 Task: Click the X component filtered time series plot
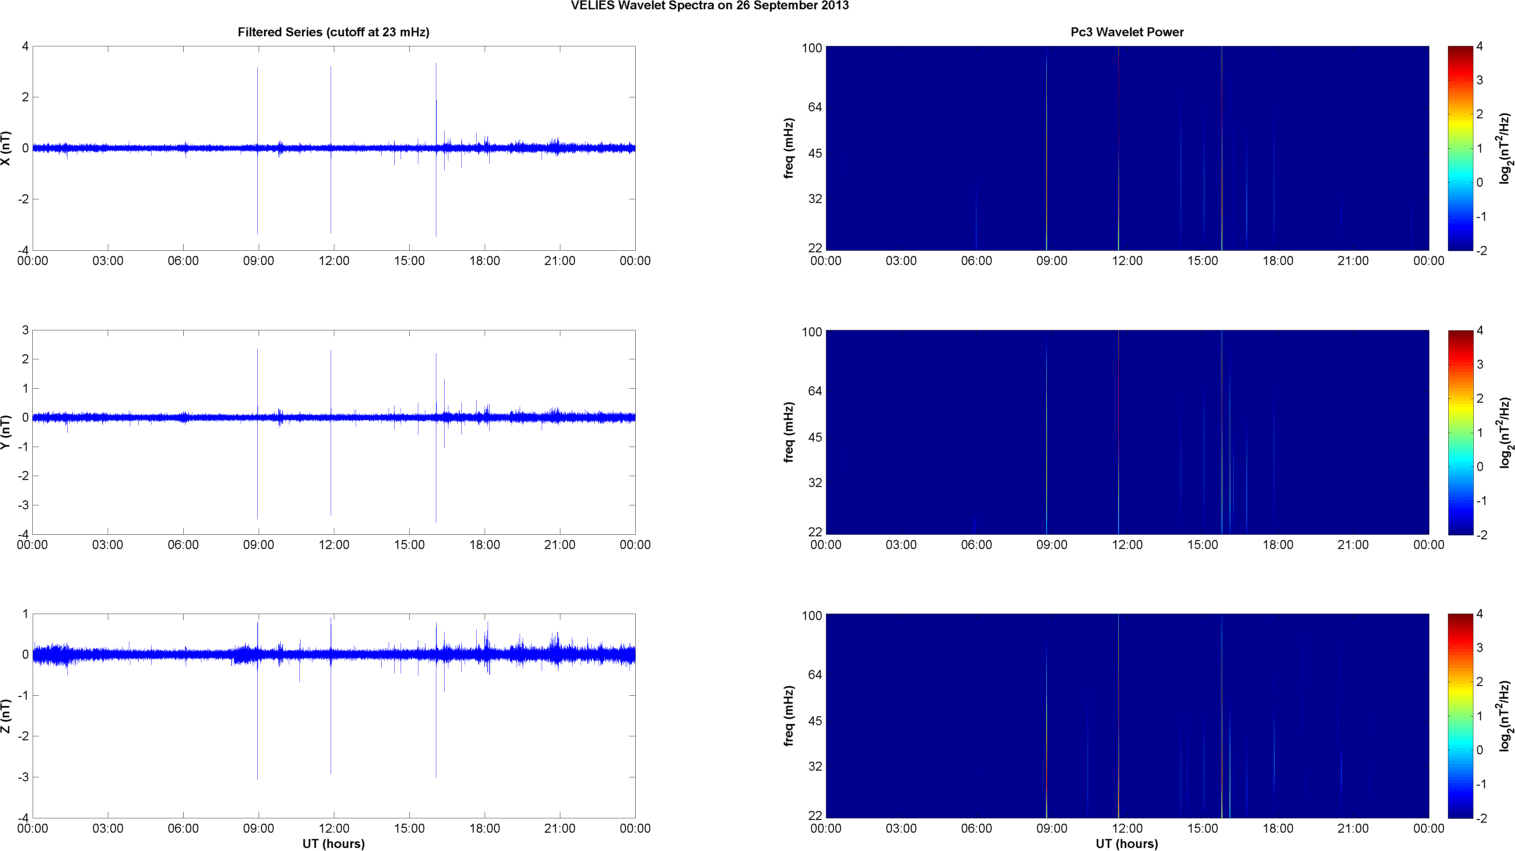coord(334,148)
